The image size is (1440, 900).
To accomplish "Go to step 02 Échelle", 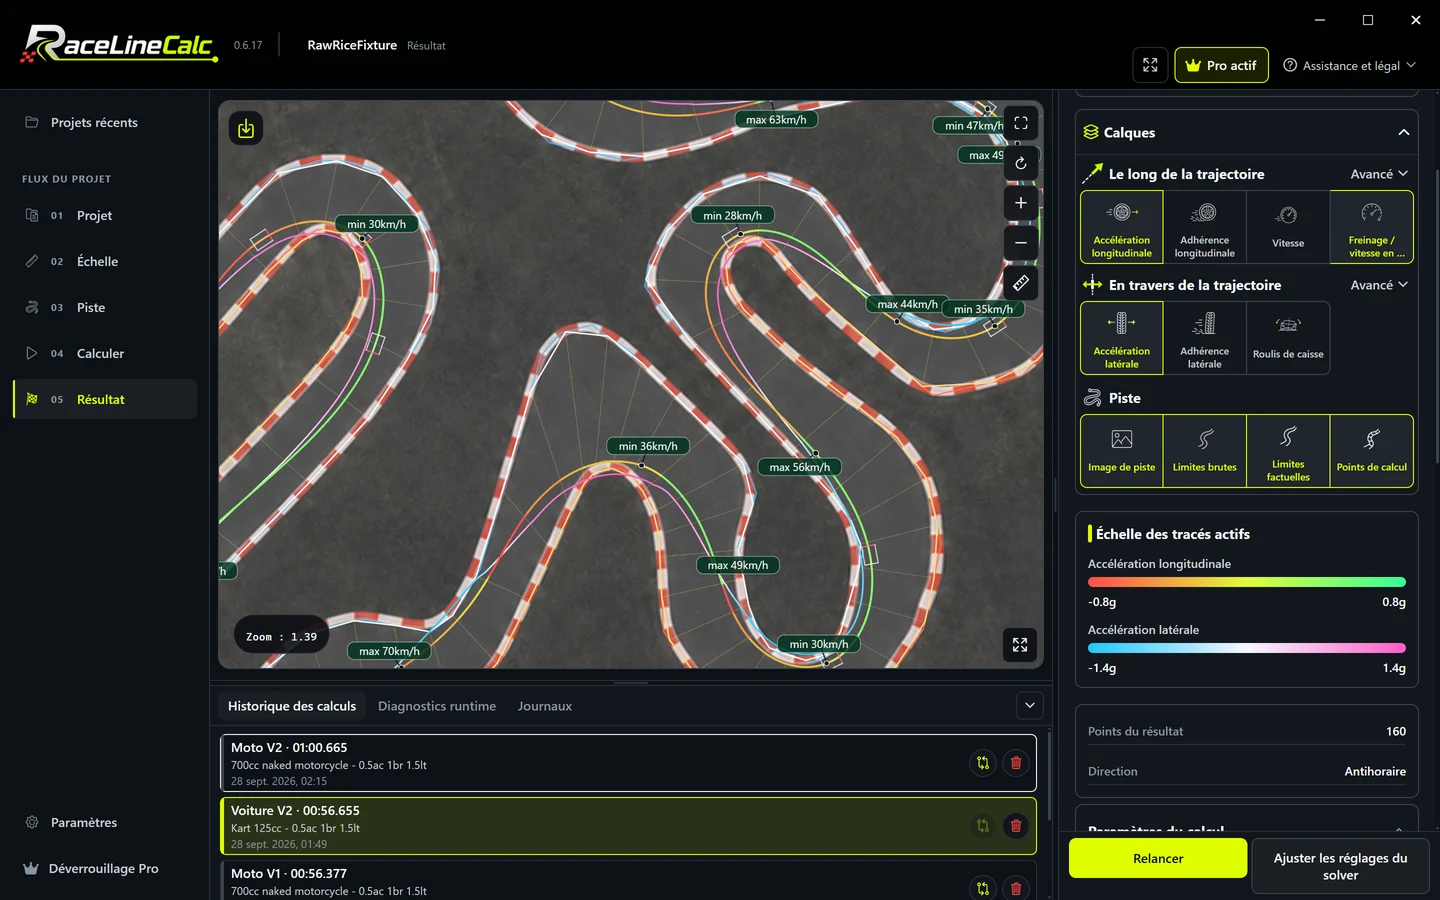I will click(105, 261).
